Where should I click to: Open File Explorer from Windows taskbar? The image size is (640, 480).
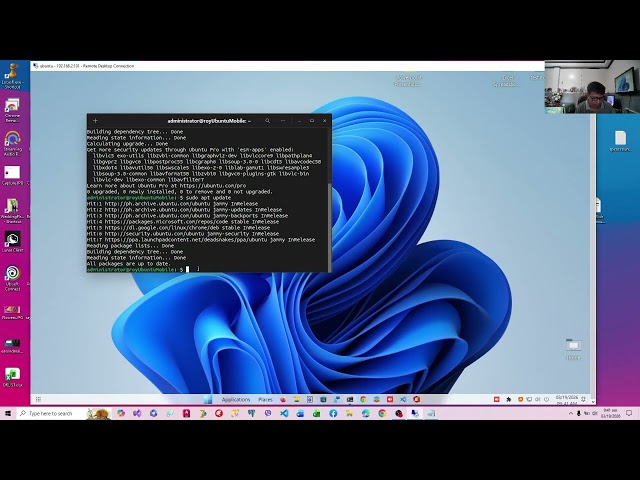coord(349,413)
